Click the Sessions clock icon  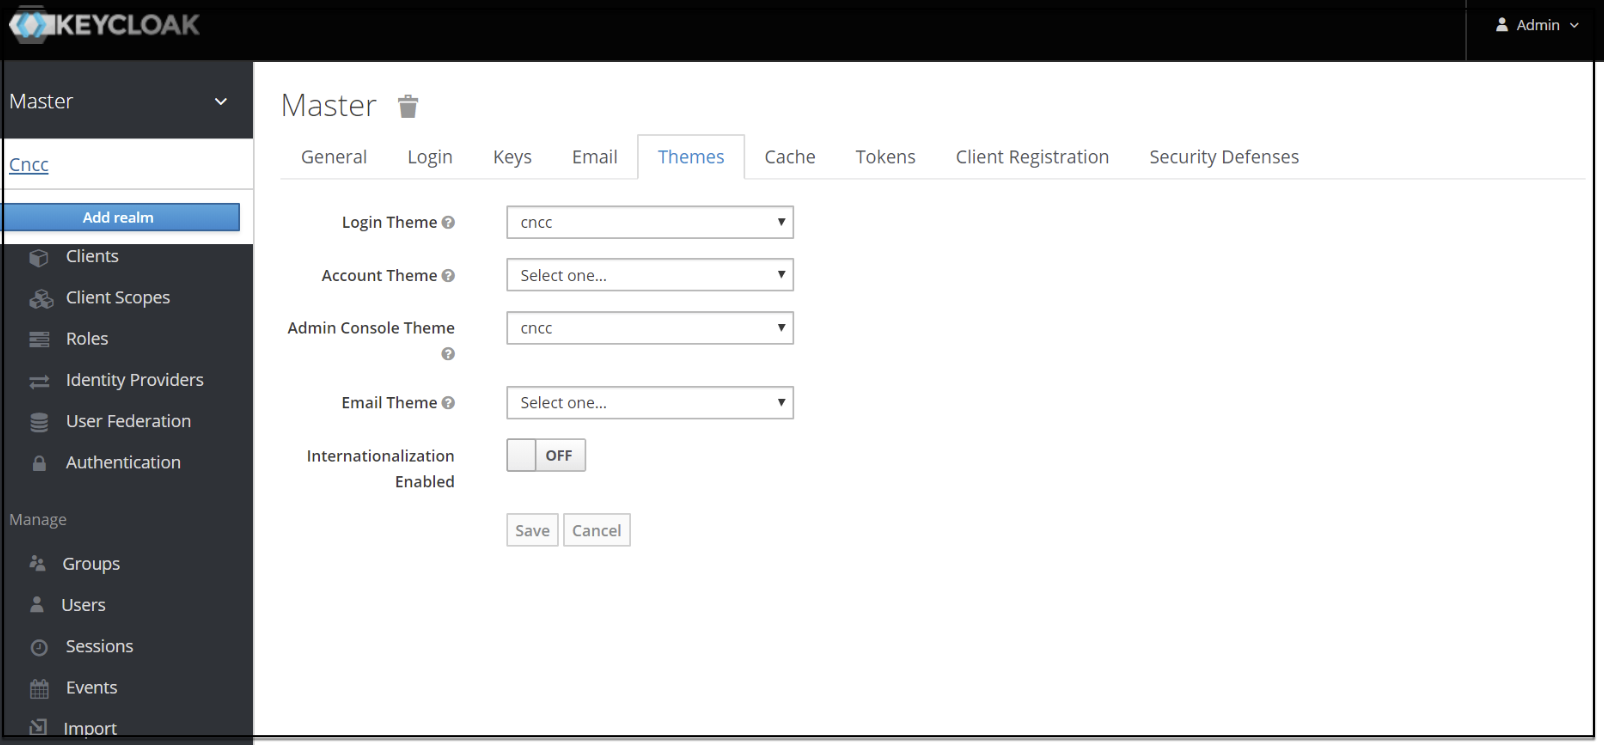click(39, 647)
